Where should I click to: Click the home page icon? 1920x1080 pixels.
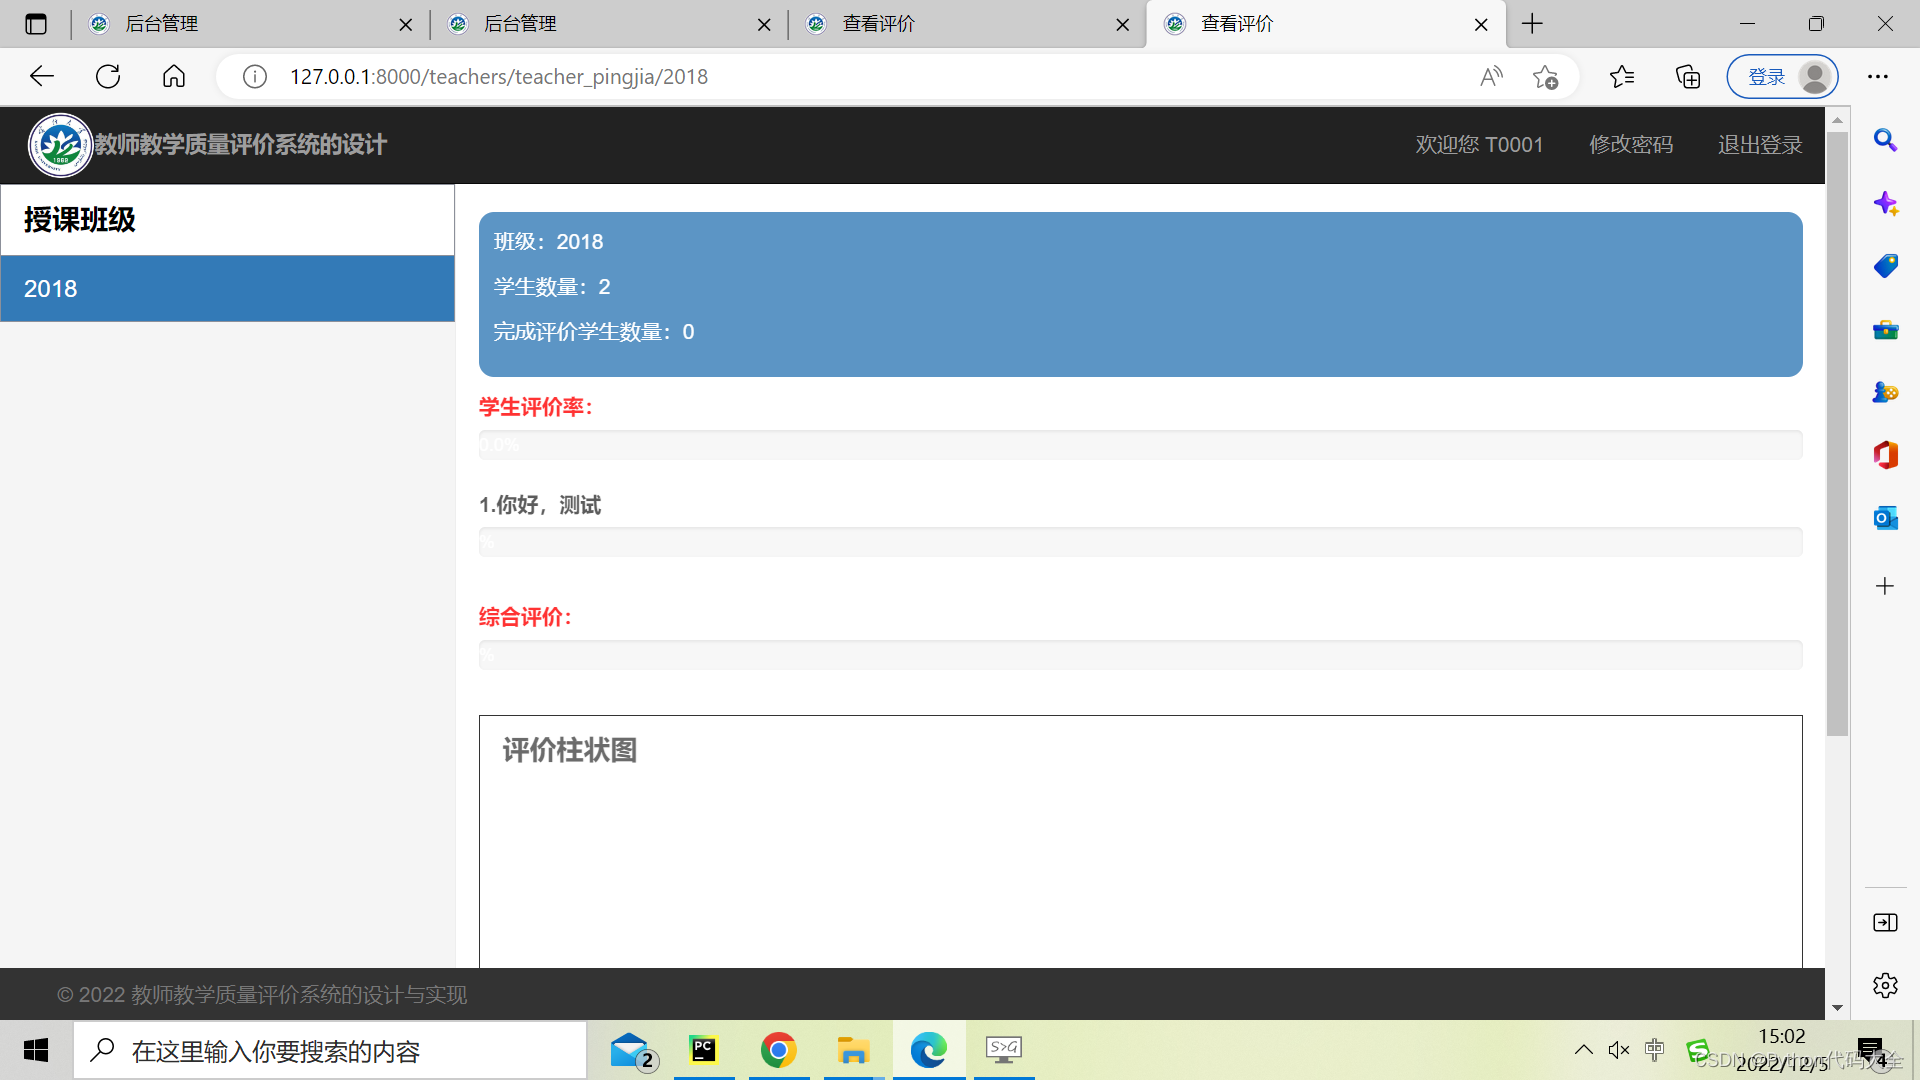[174, 77]
